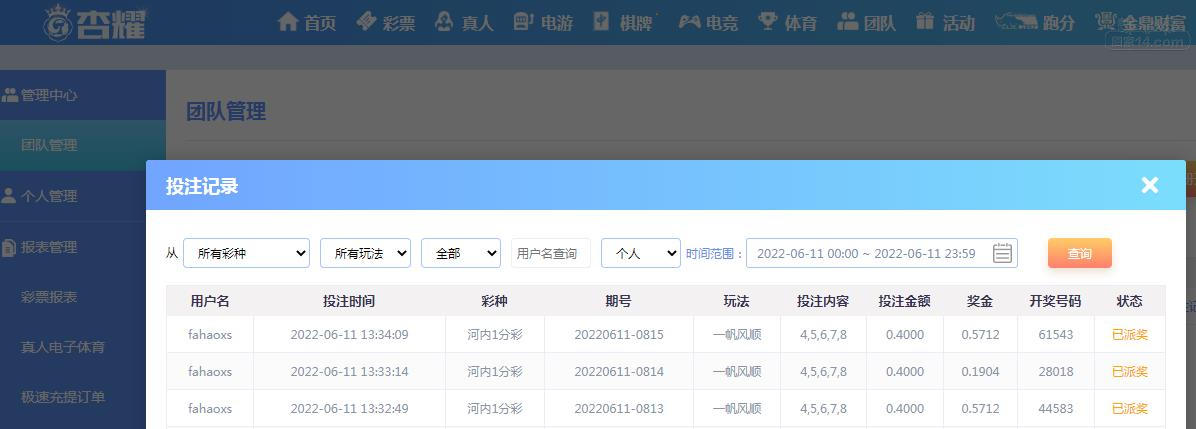This screenshot has height=429, width=1196.
Task: Click the 状态 column header
Action: point(1130,301)
